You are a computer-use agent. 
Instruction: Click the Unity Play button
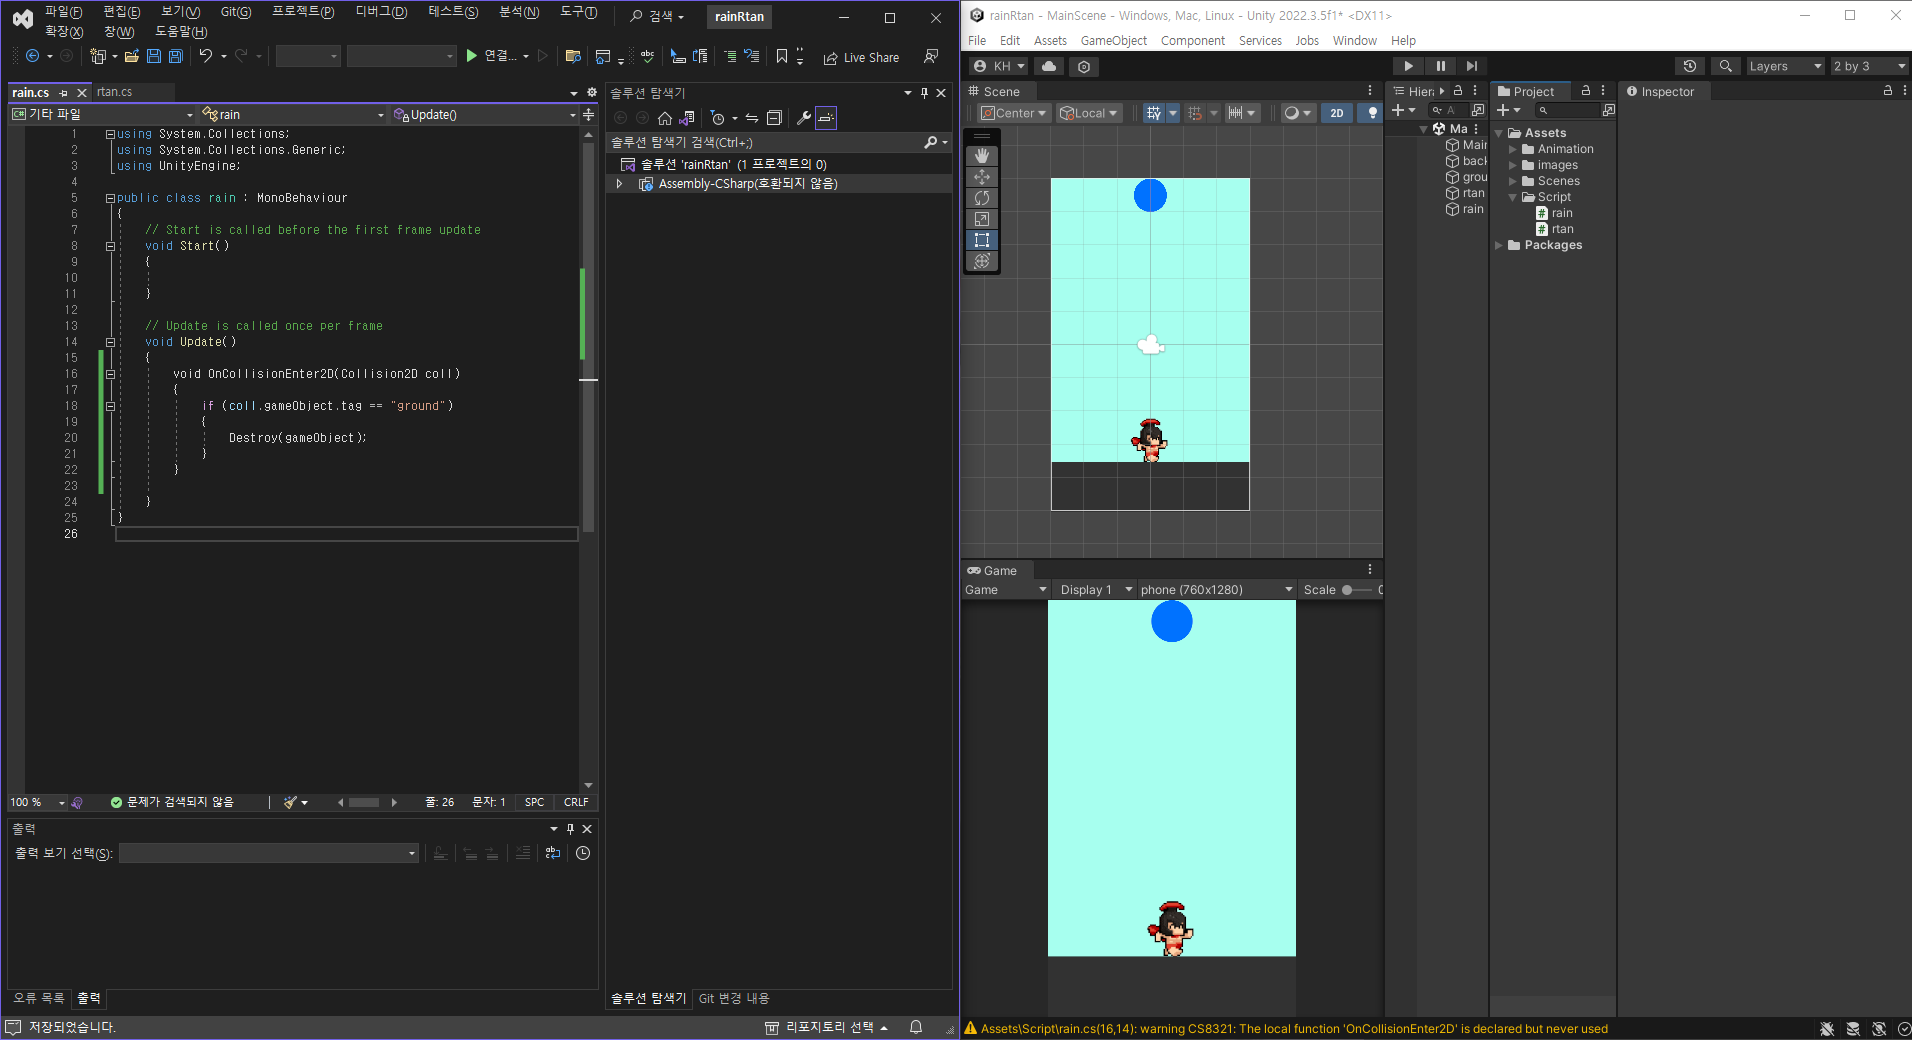1408,66
